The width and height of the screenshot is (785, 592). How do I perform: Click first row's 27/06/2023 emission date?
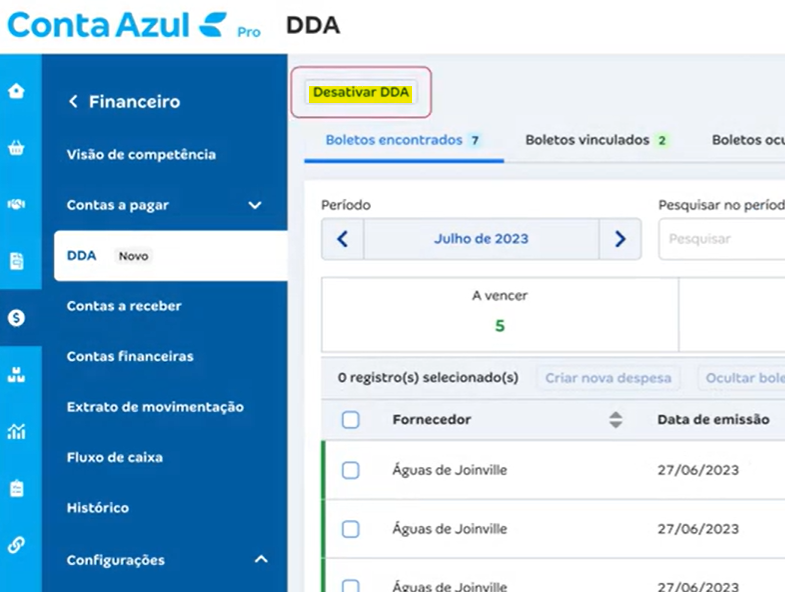(698, 470)
